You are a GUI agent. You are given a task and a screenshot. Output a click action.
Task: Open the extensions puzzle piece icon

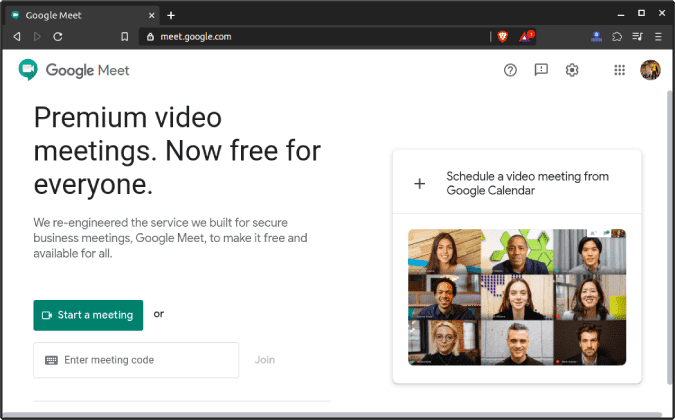point(617,37)
